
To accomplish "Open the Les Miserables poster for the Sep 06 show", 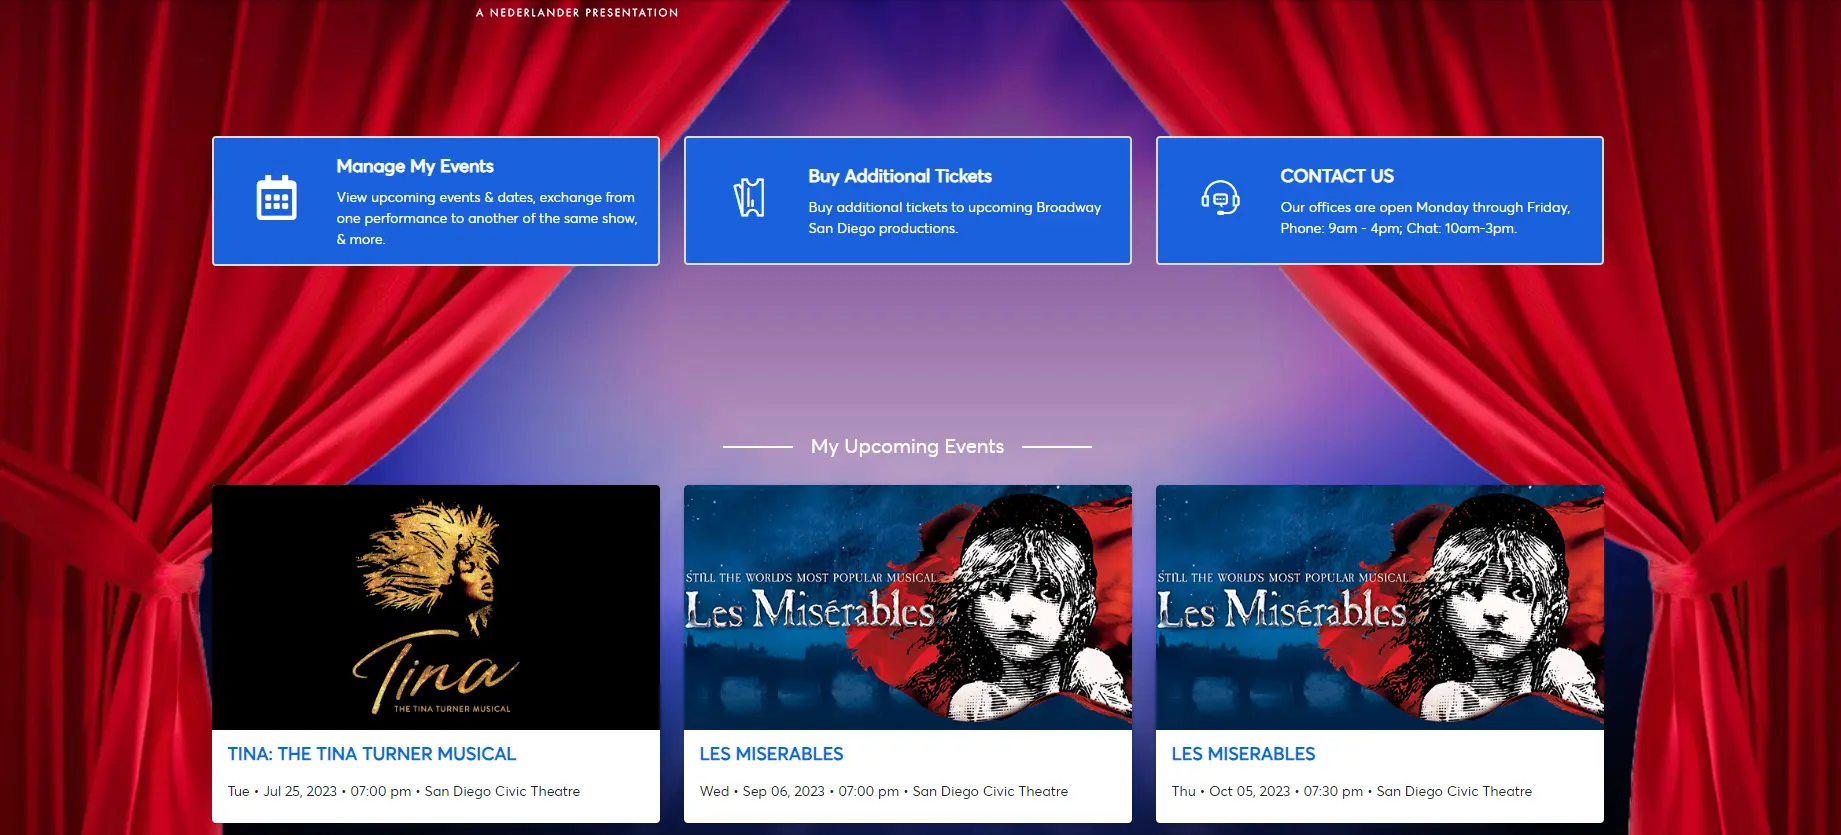I will click(907, 607).
